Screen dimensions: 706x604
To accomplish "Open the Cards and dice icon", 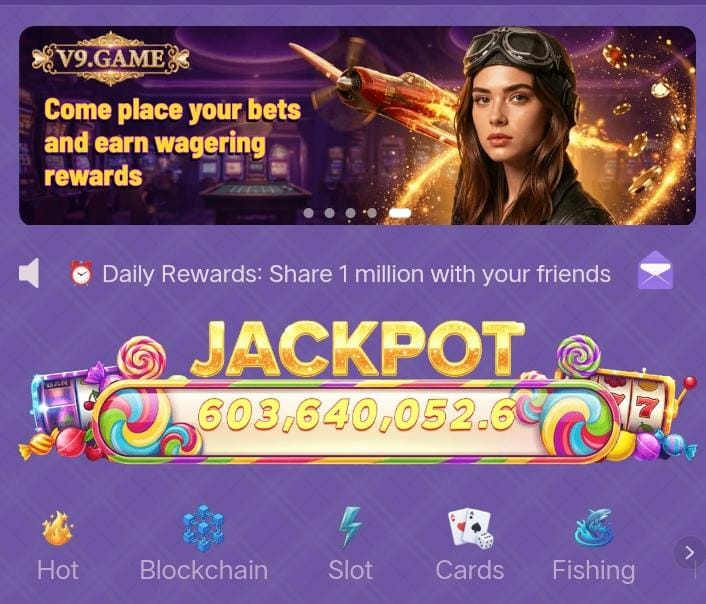I will point(470,529).
